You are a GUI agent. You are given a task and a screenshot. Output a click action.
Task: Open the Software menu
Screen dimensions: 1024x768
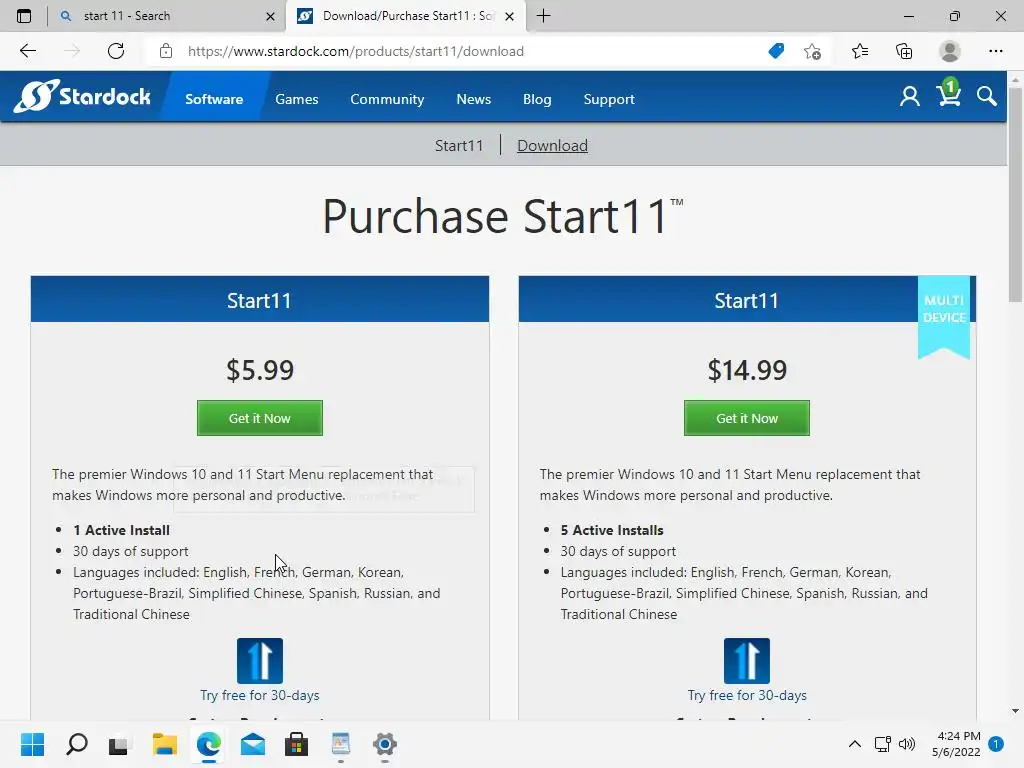(214, 99)
